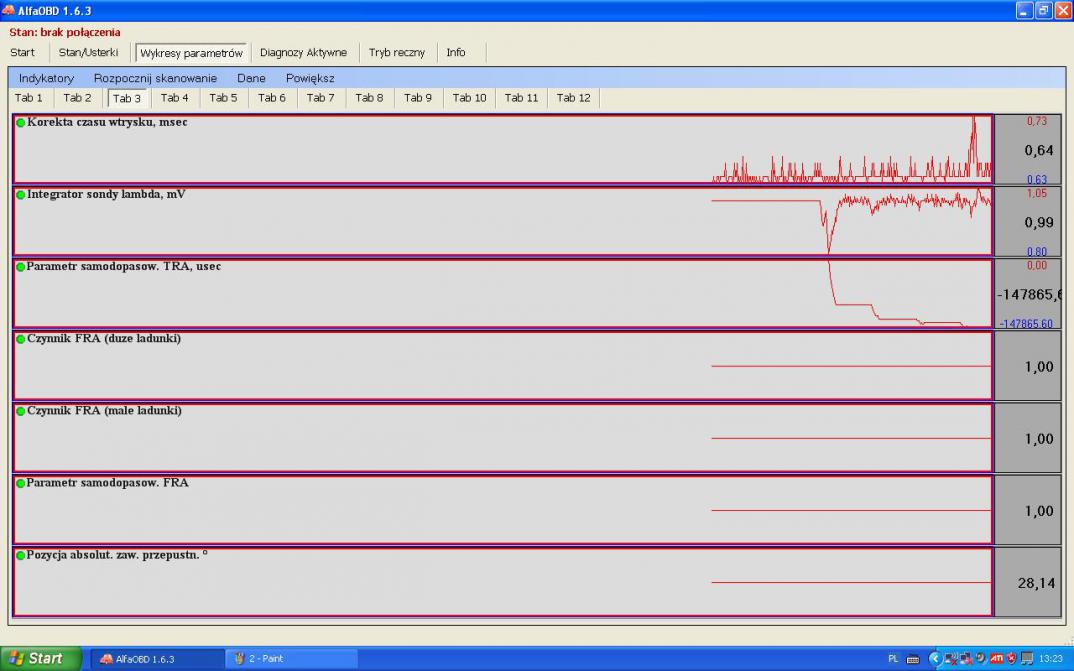Click Powiększ to enlarge the graphs
1074x671 pixels.
pos(310,78)
